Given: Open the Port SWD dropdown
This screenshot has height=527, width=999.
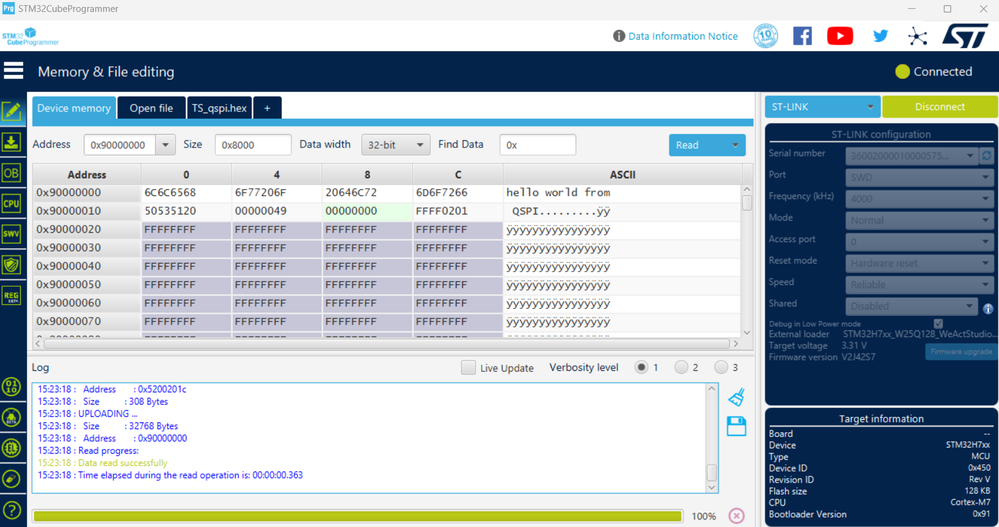Looking at the screenshot, I should [919, 177].
